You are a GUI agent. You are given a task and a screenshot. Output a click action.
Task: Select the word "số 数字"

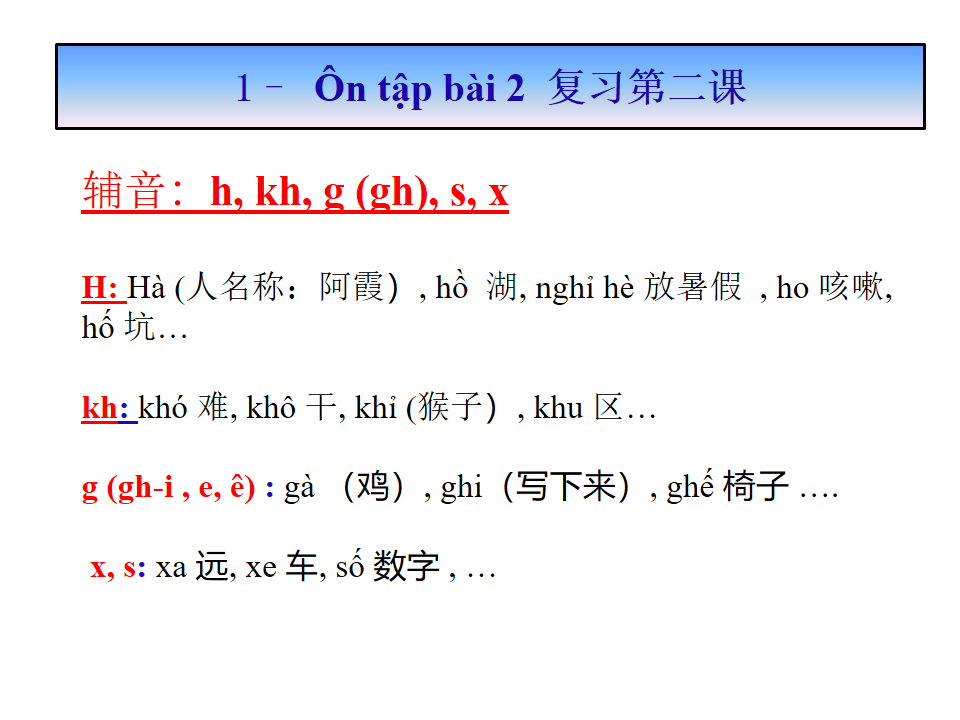pyautogui.click(x=387, y=568)
